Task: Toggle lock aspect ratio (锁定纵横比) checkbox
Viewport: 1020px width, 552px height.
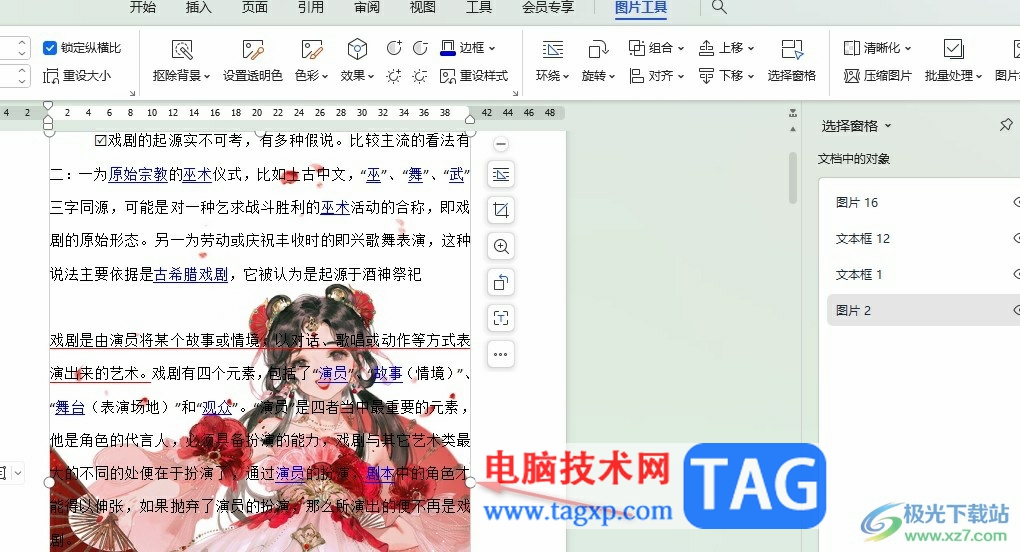Action: (49, 48)
